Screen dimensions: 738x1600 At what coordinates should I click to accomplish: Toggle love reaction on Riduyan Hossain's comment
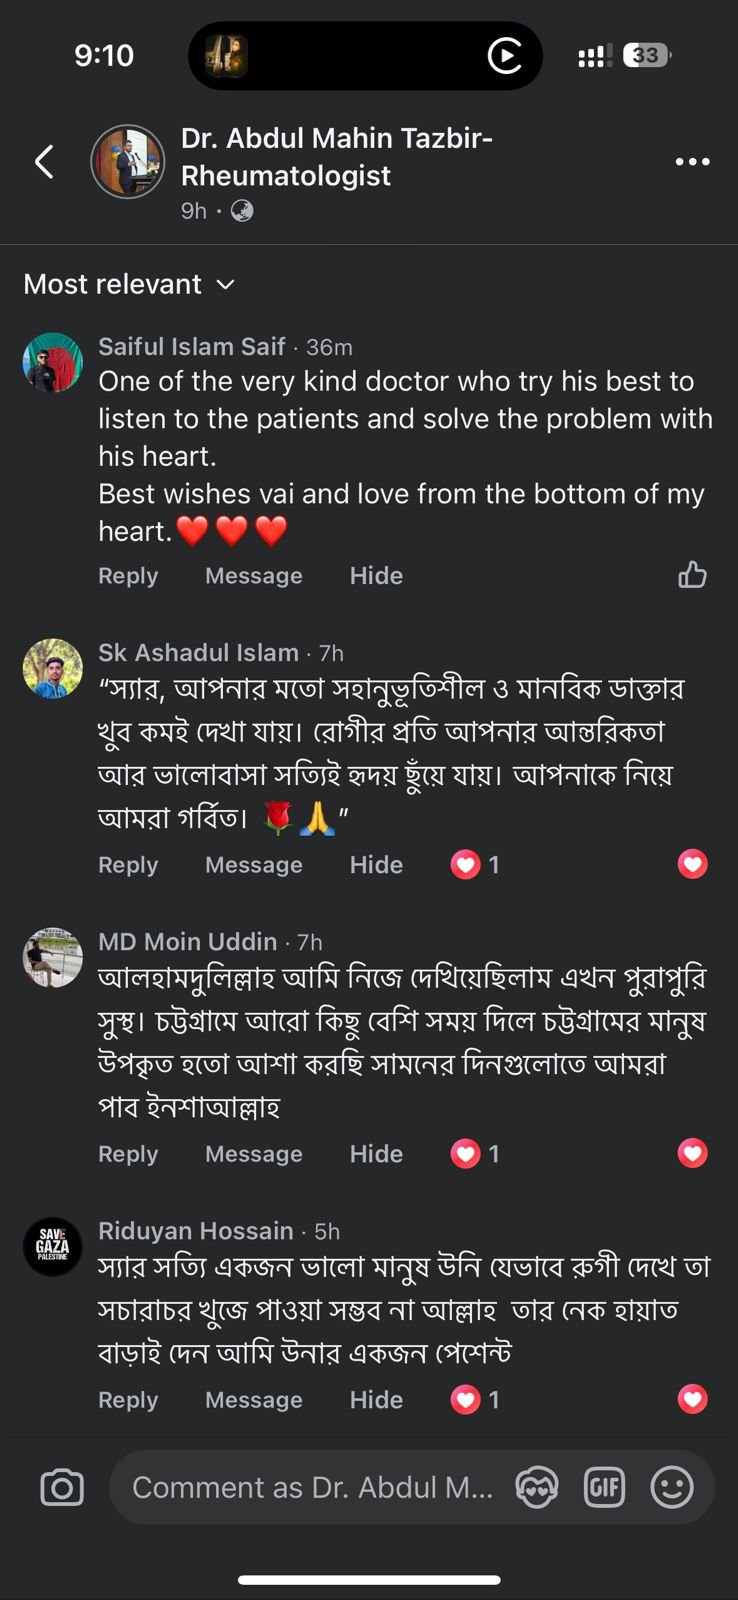pos(692,1399)
